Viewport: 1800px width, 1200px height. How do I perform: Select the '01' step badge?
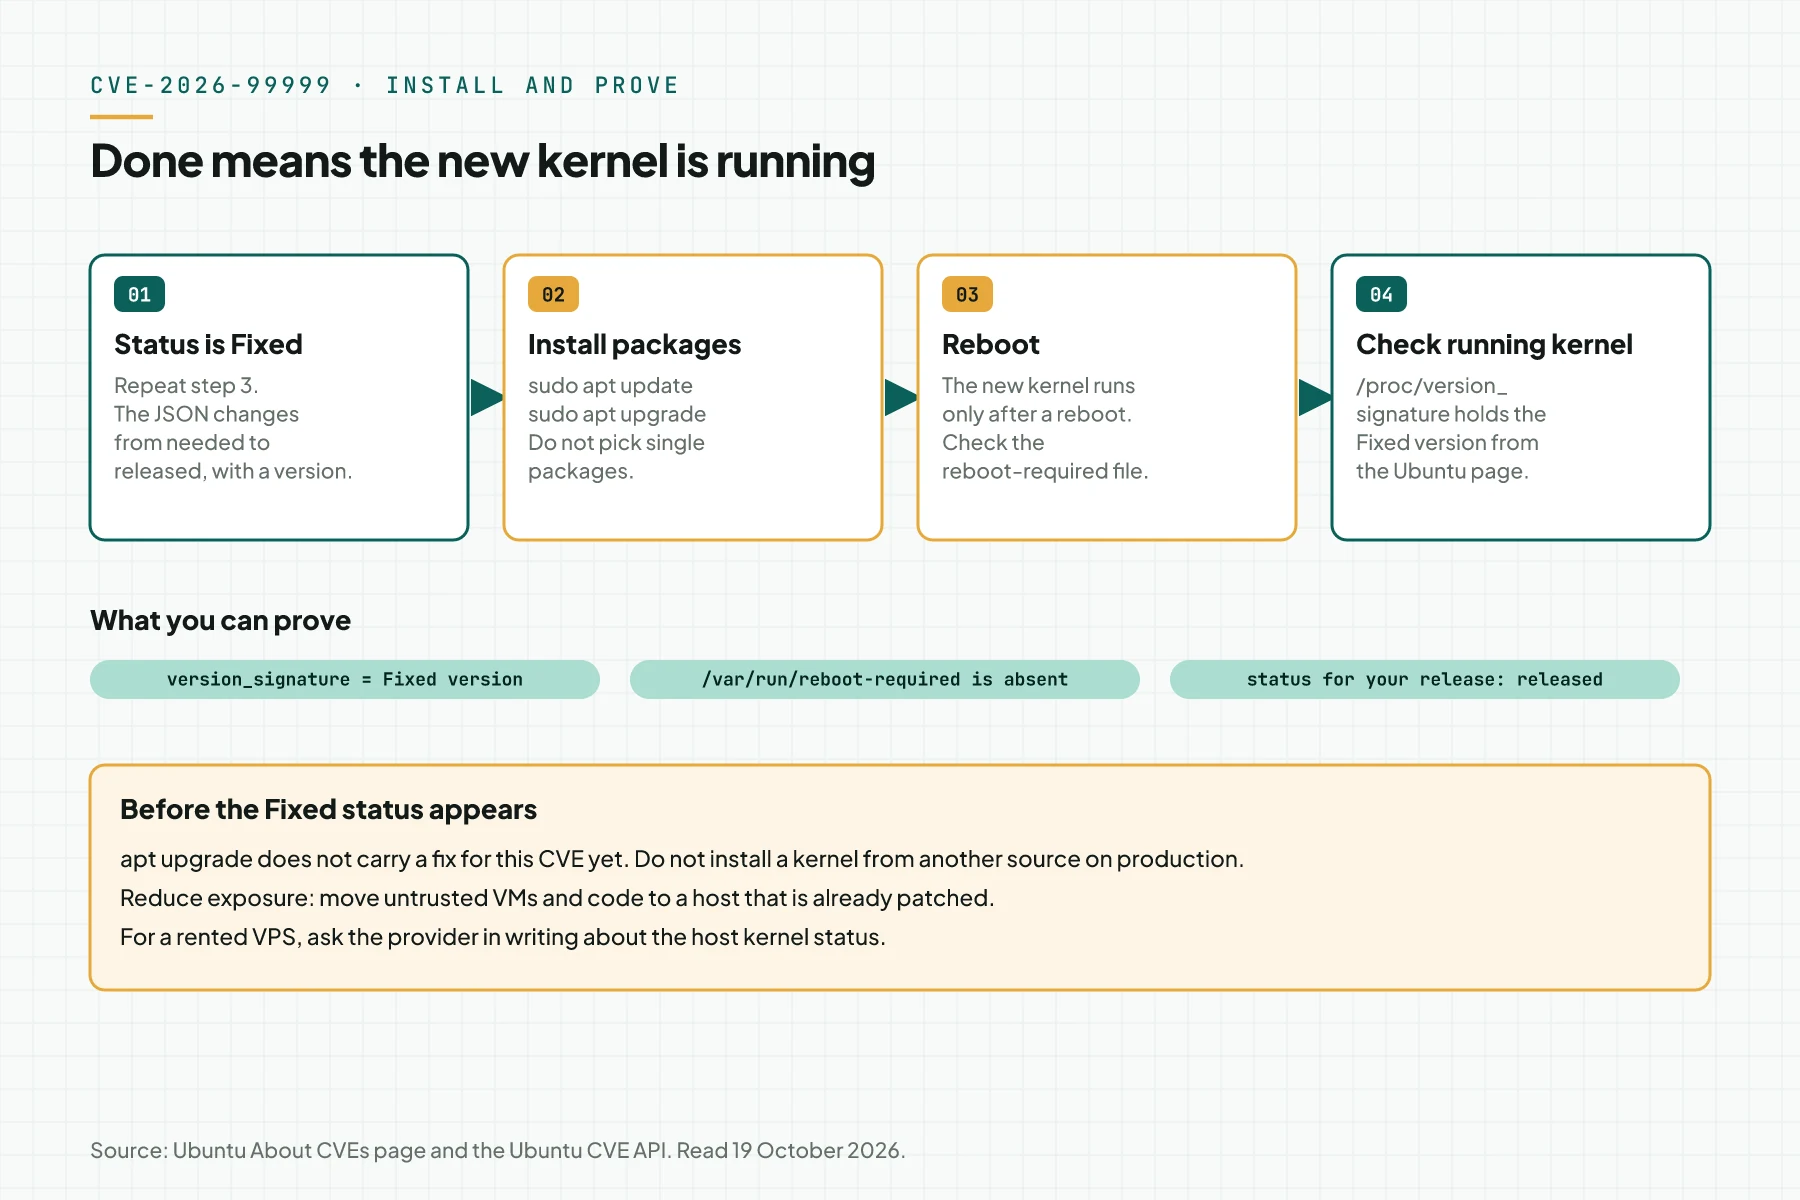[139, 294]
